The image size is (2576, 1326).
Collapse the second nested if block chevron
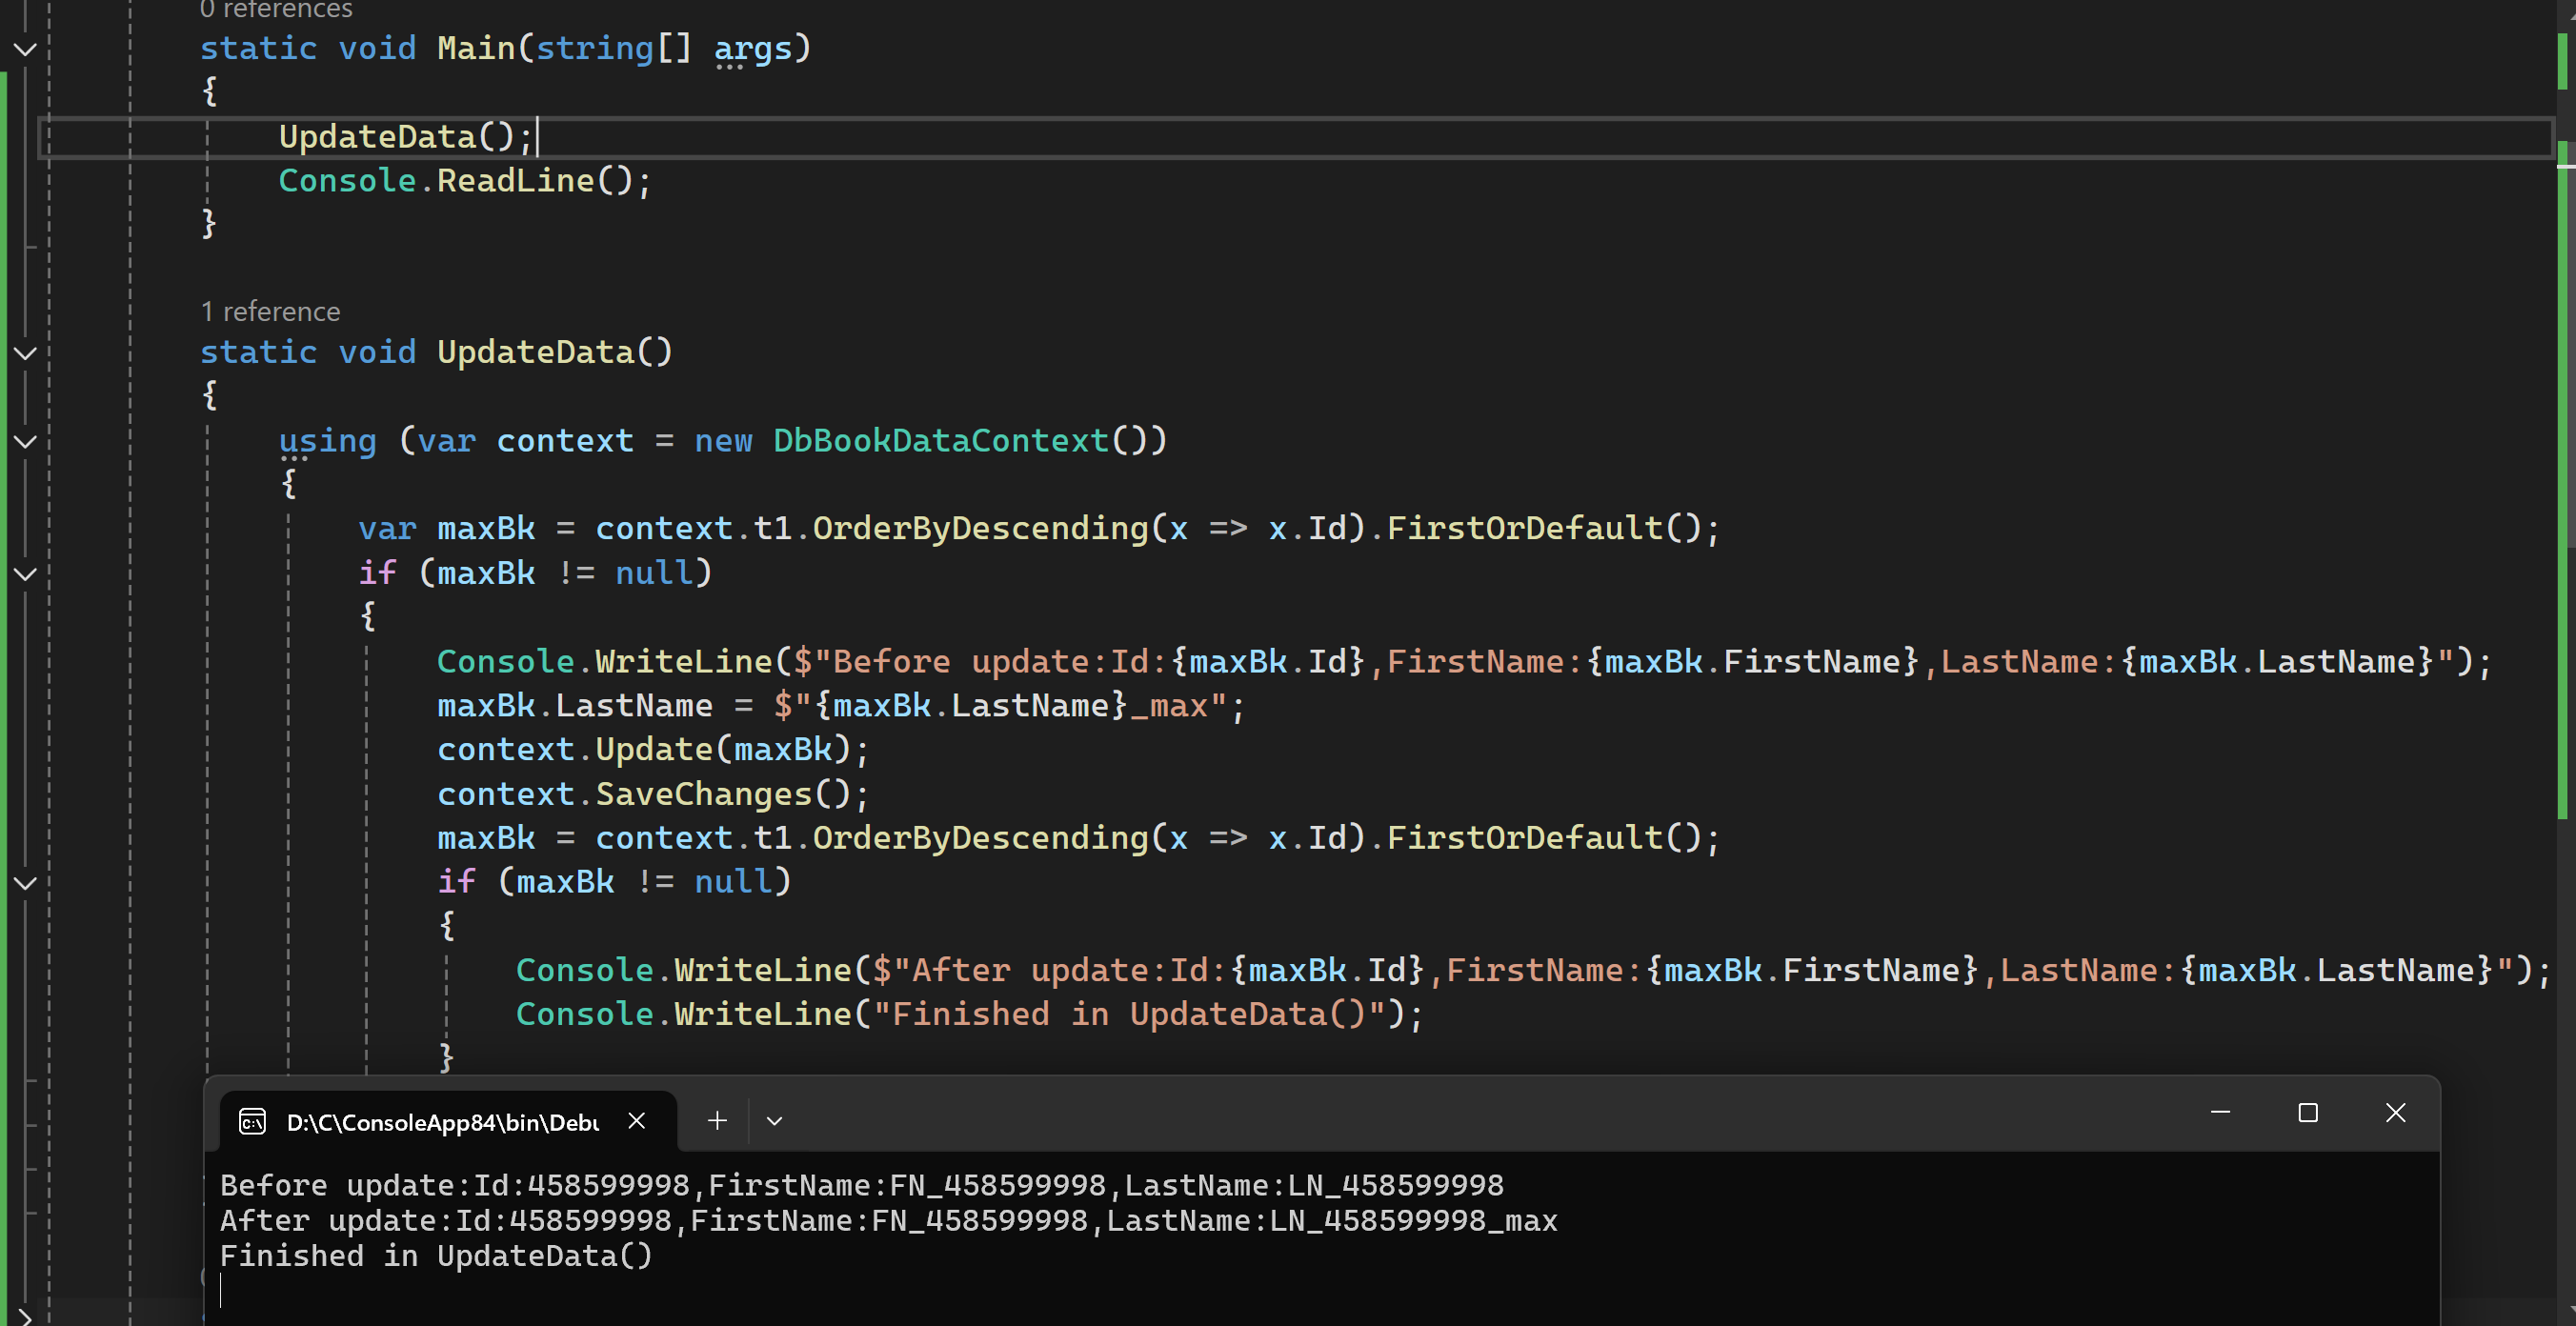(x=25, y=883)
